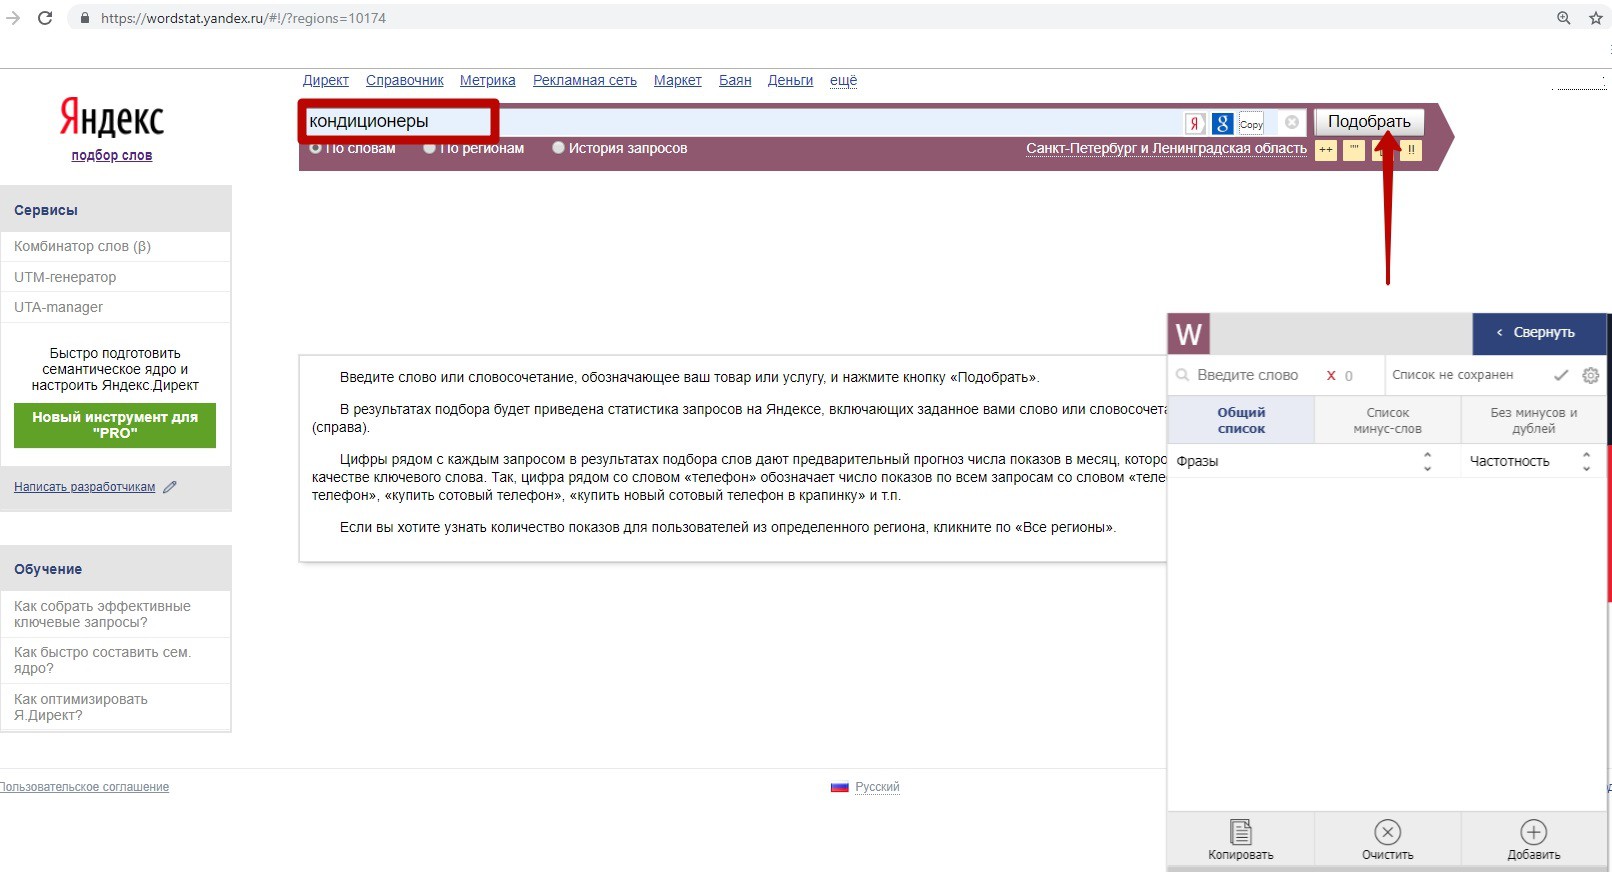Open Как оптимизировать Я.Директ

pyautogui.click(x=81, y=707)
